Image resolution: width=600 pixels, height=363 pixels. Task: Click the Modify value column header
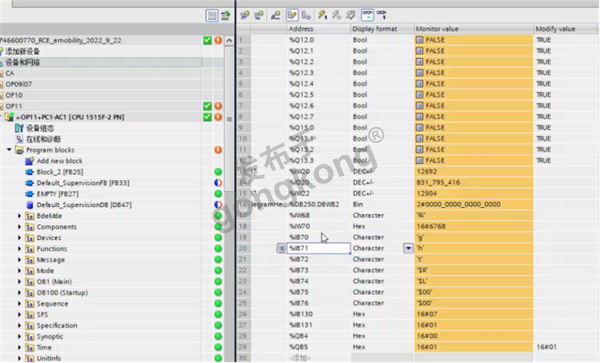(566, 29)
